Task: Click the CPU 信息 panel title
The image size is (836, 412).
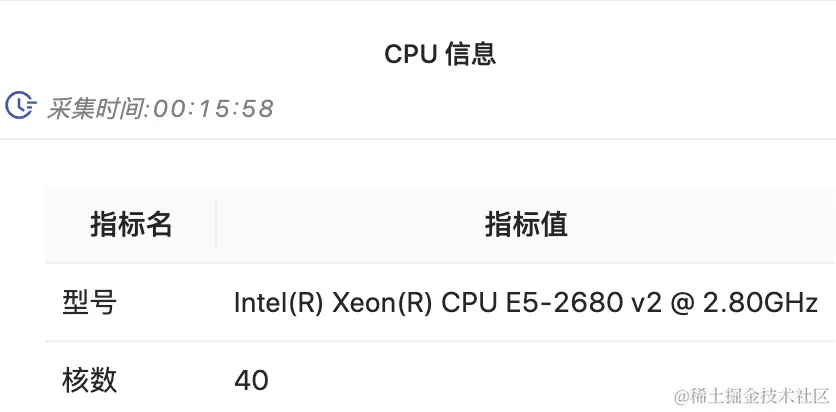Action: pos(440,54)
